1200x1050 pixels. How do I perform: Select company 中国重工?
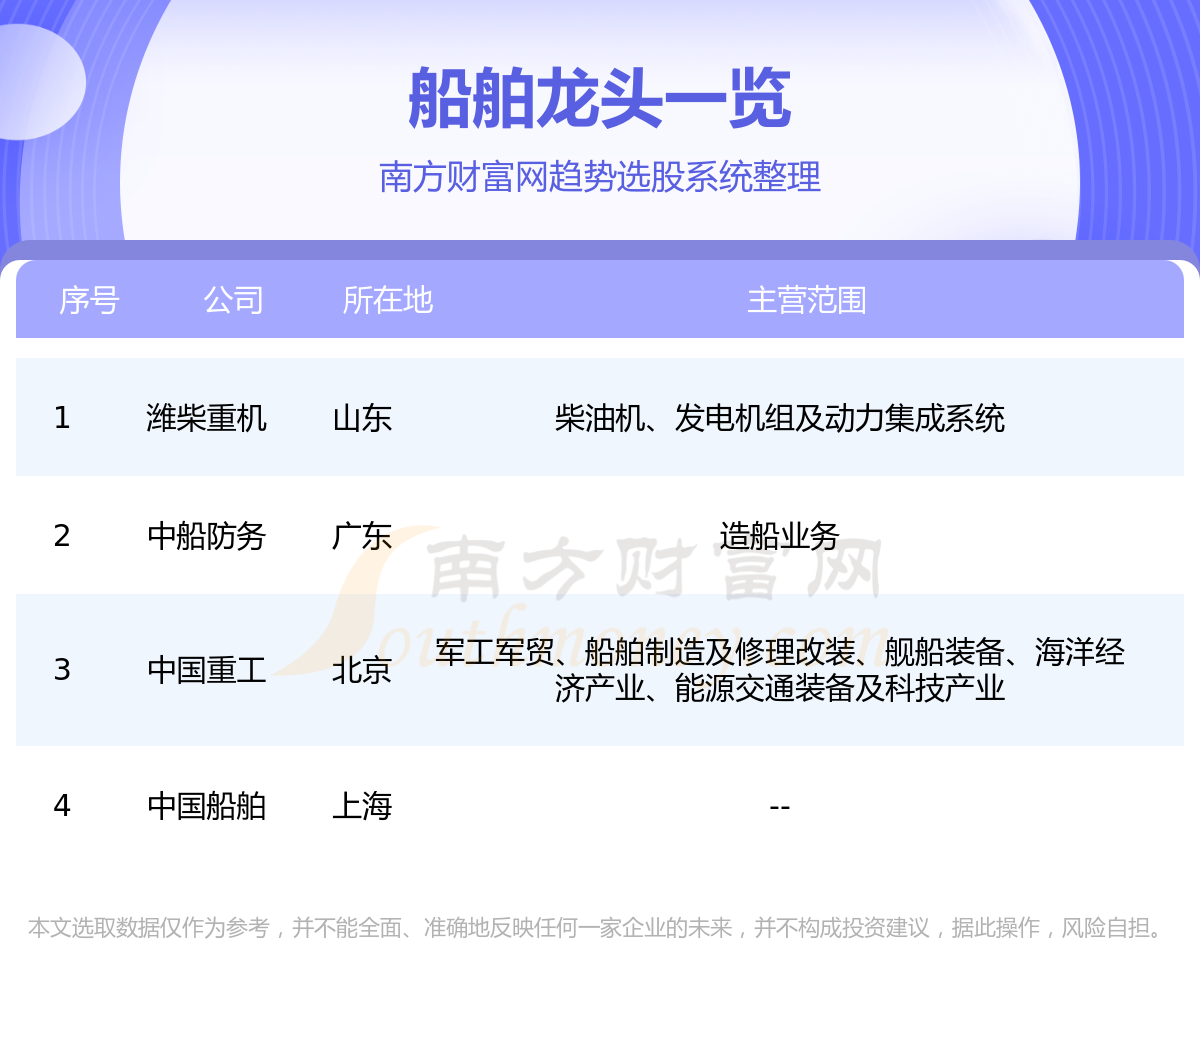click(206, 671)
